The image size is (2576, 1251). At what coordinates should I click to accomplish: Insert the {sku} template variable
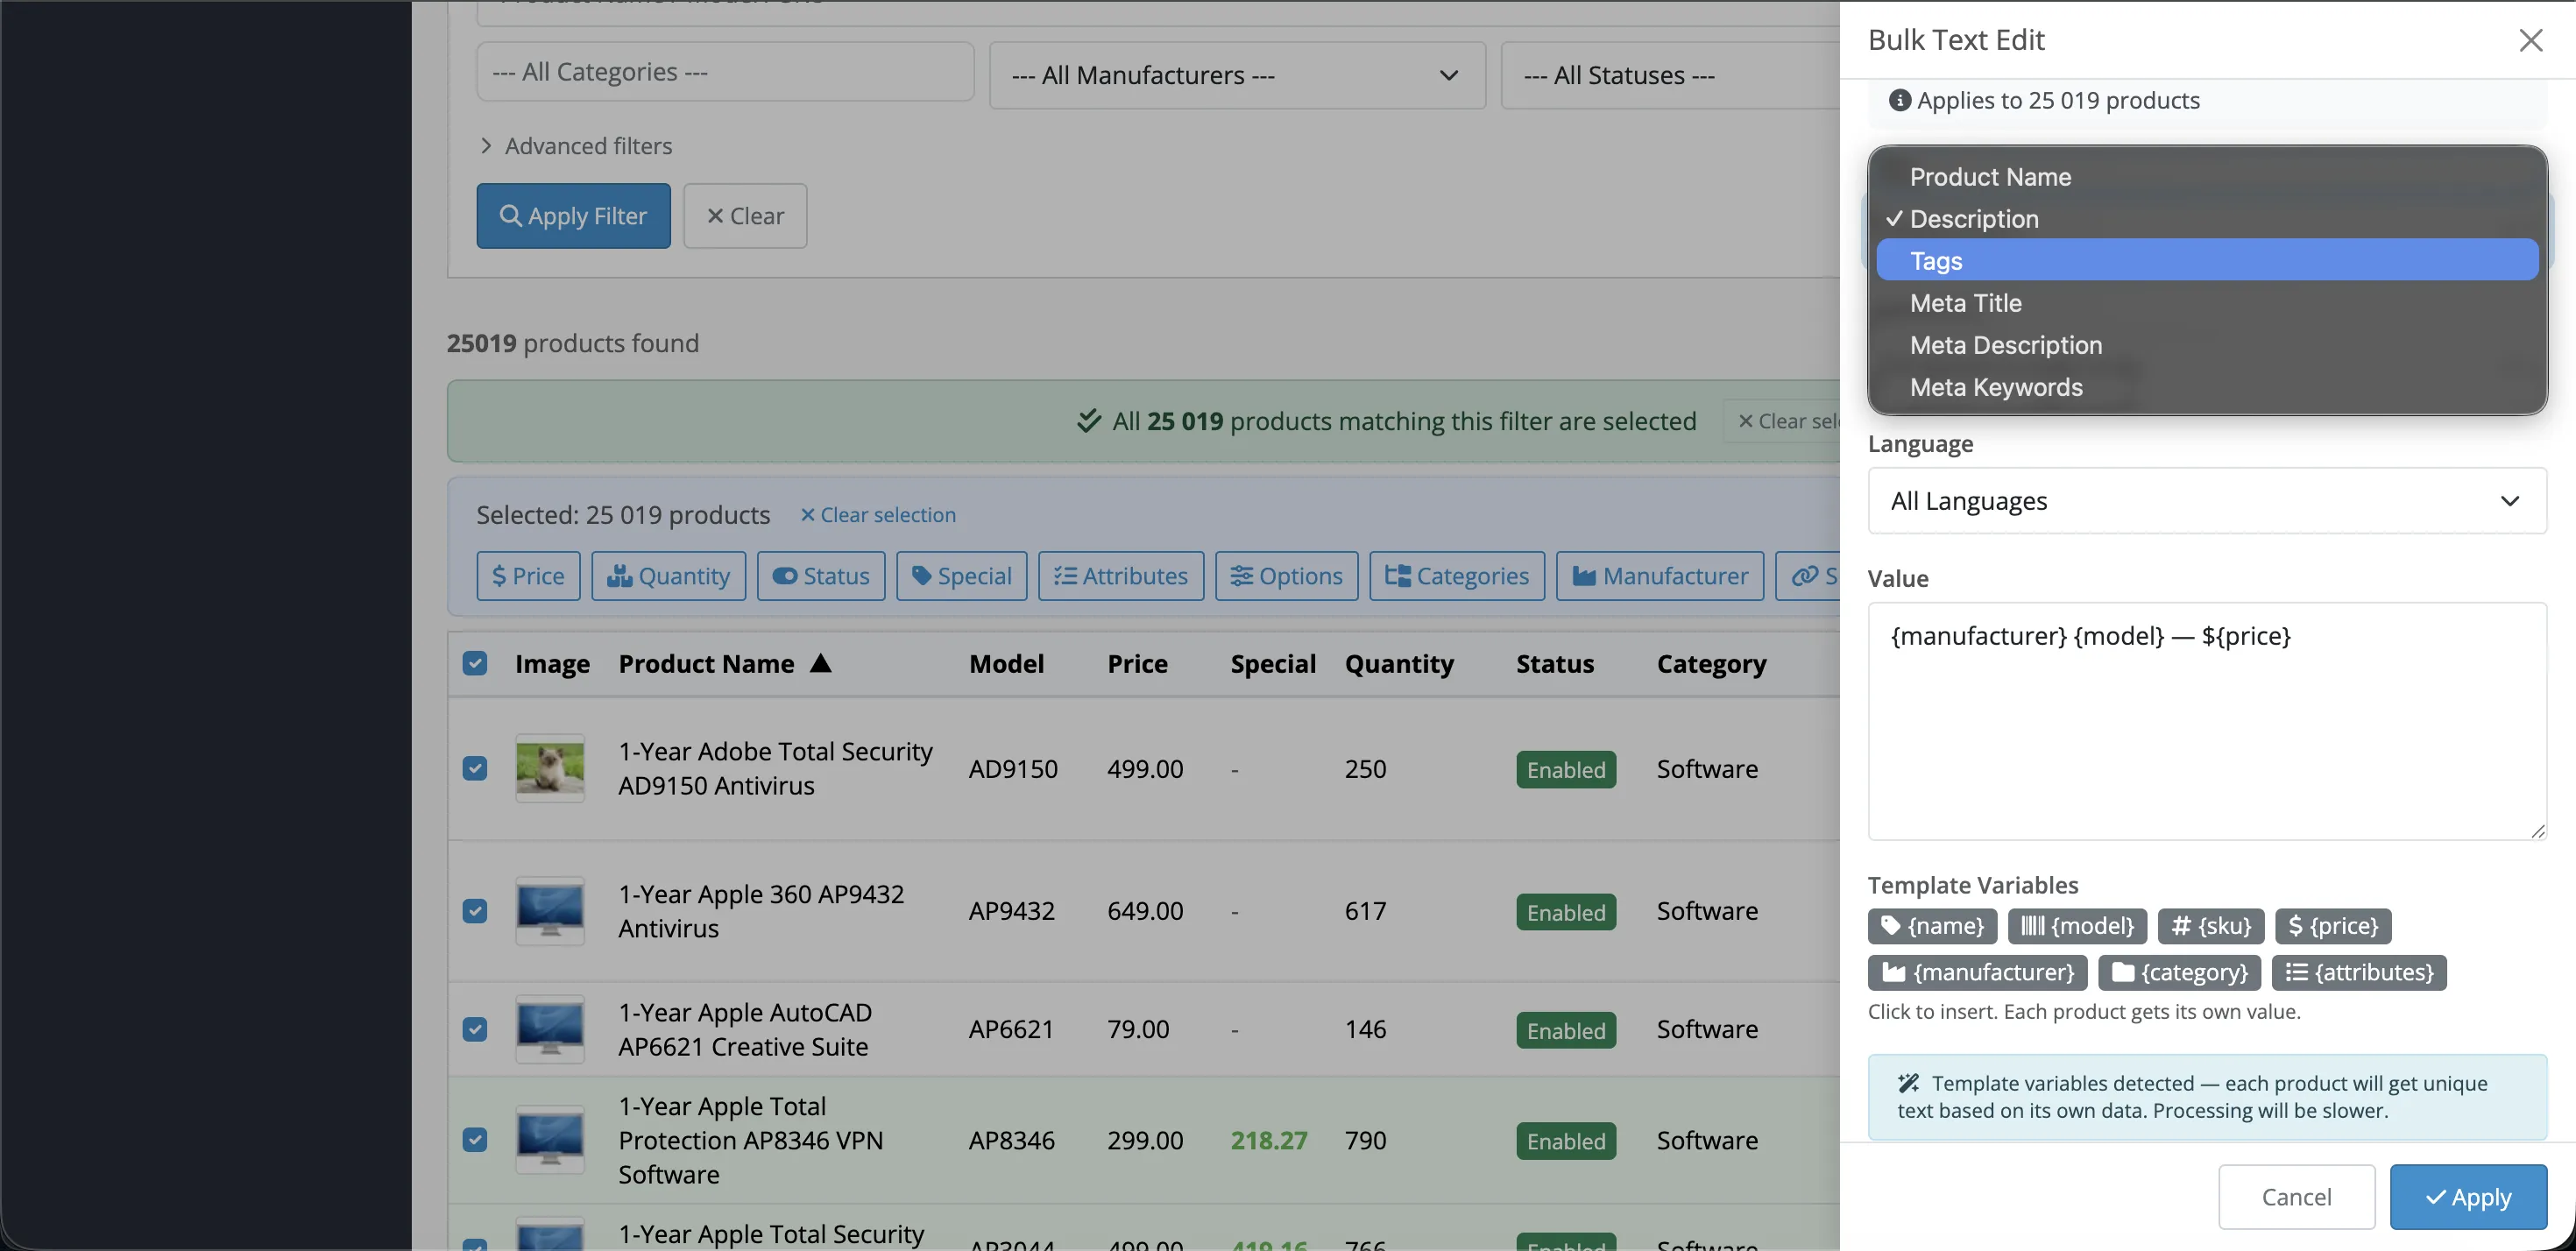click(2211, 926)
